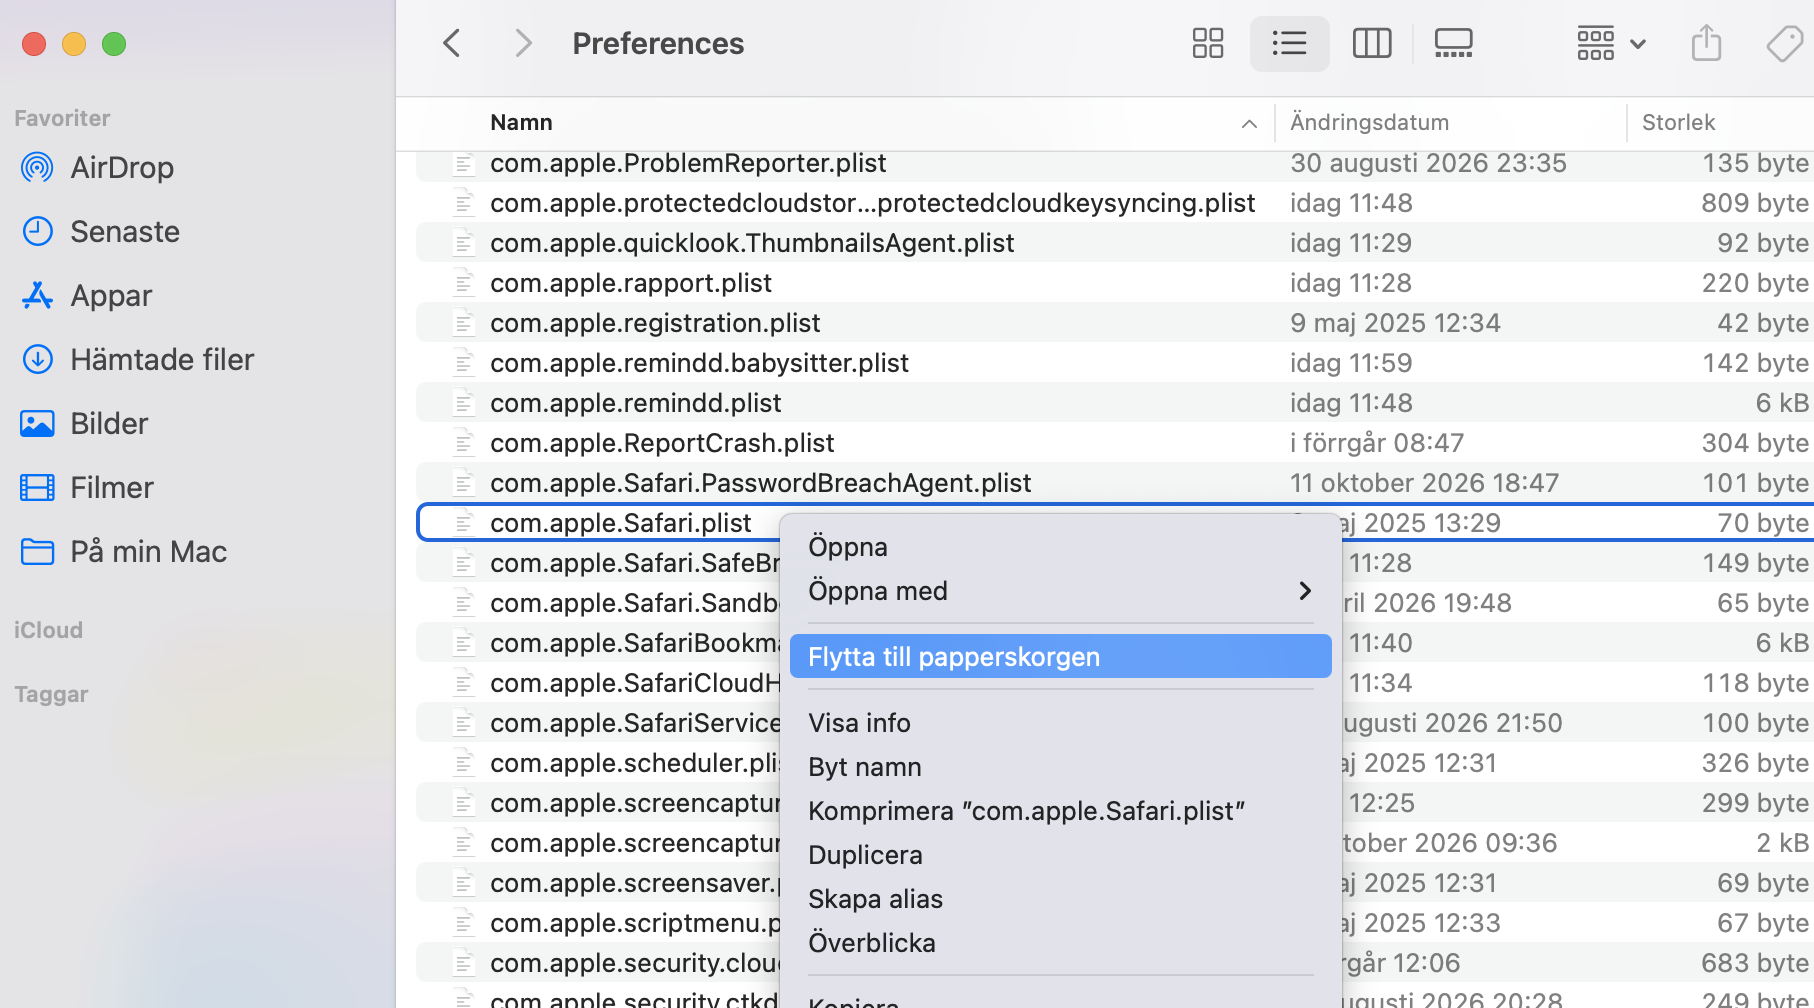1814x1008 pixels.
Task: Choose Öppna from the context menu
Action: [1060, 547]
